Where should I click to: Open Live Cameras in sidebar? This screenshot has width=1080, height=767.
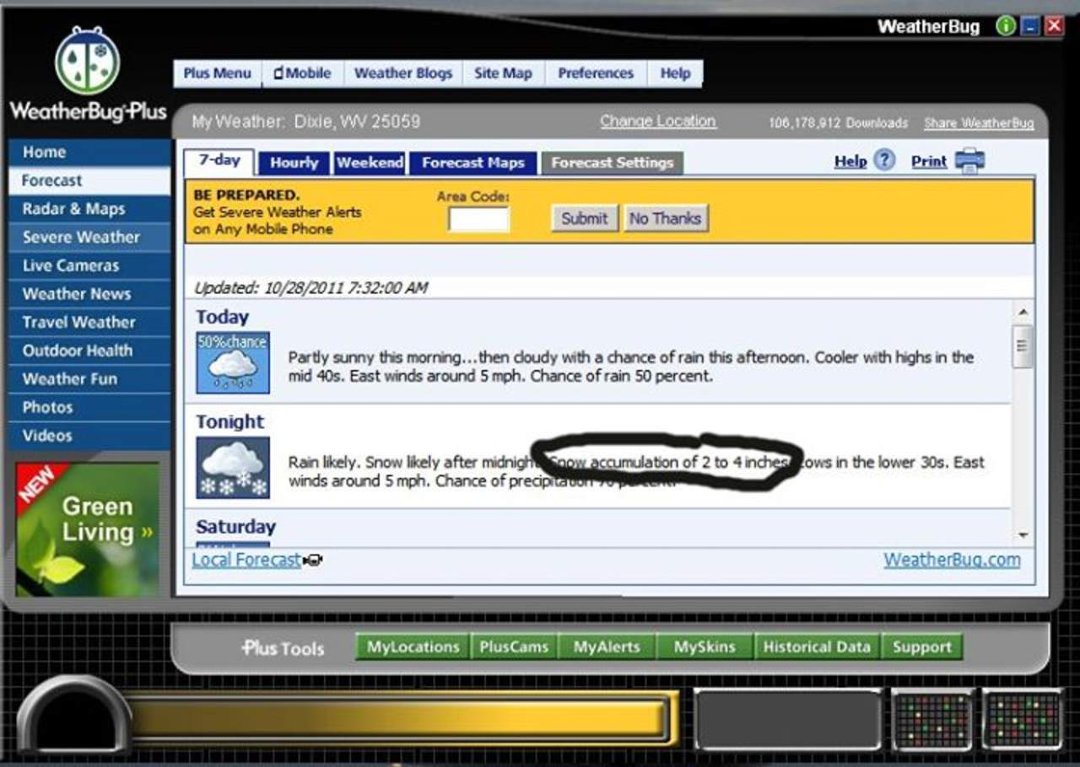(90, 265)
